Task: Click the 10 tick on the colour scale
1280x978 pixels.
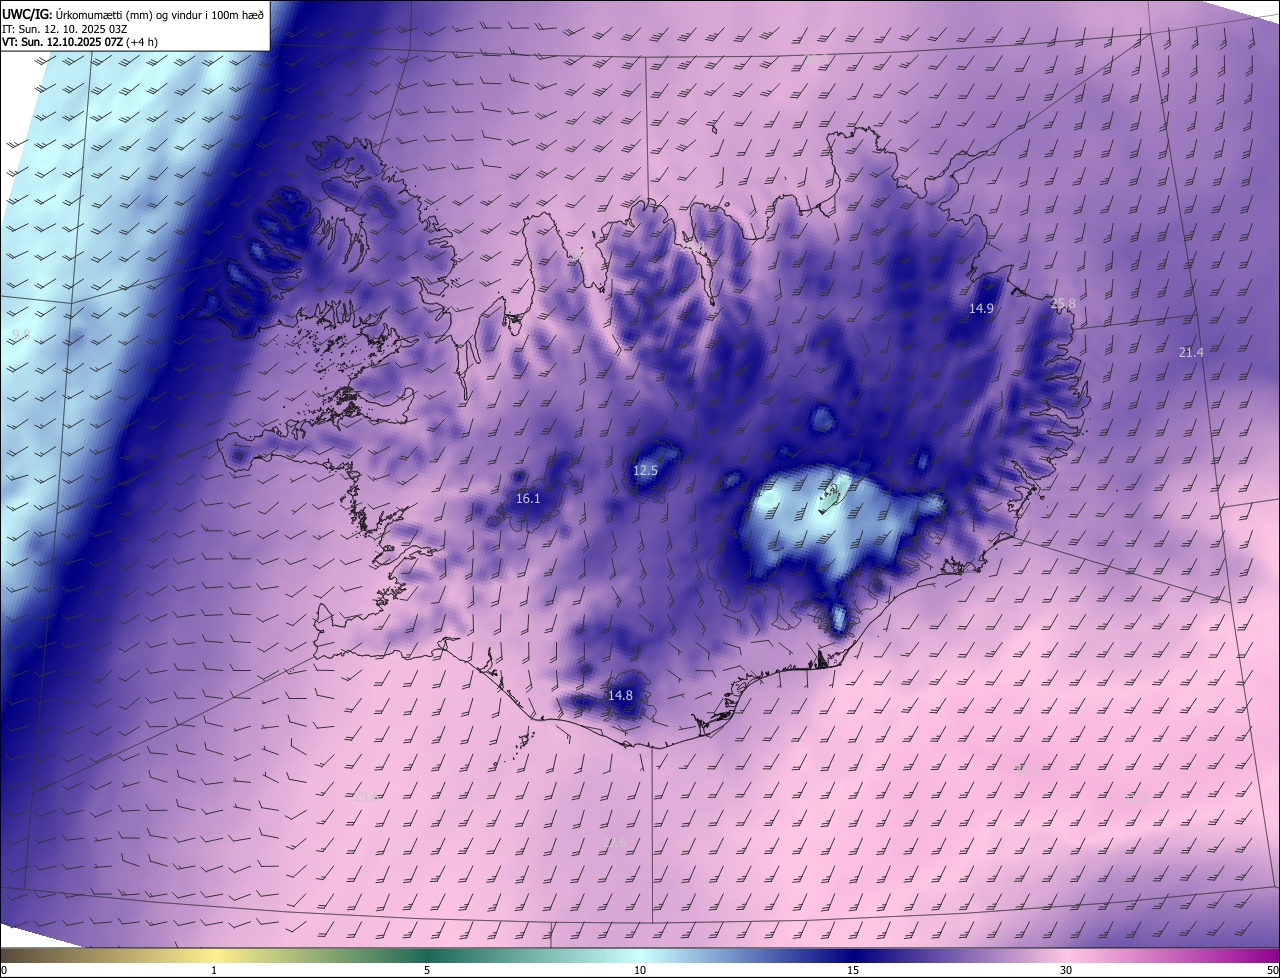Action: click(640, 970)
